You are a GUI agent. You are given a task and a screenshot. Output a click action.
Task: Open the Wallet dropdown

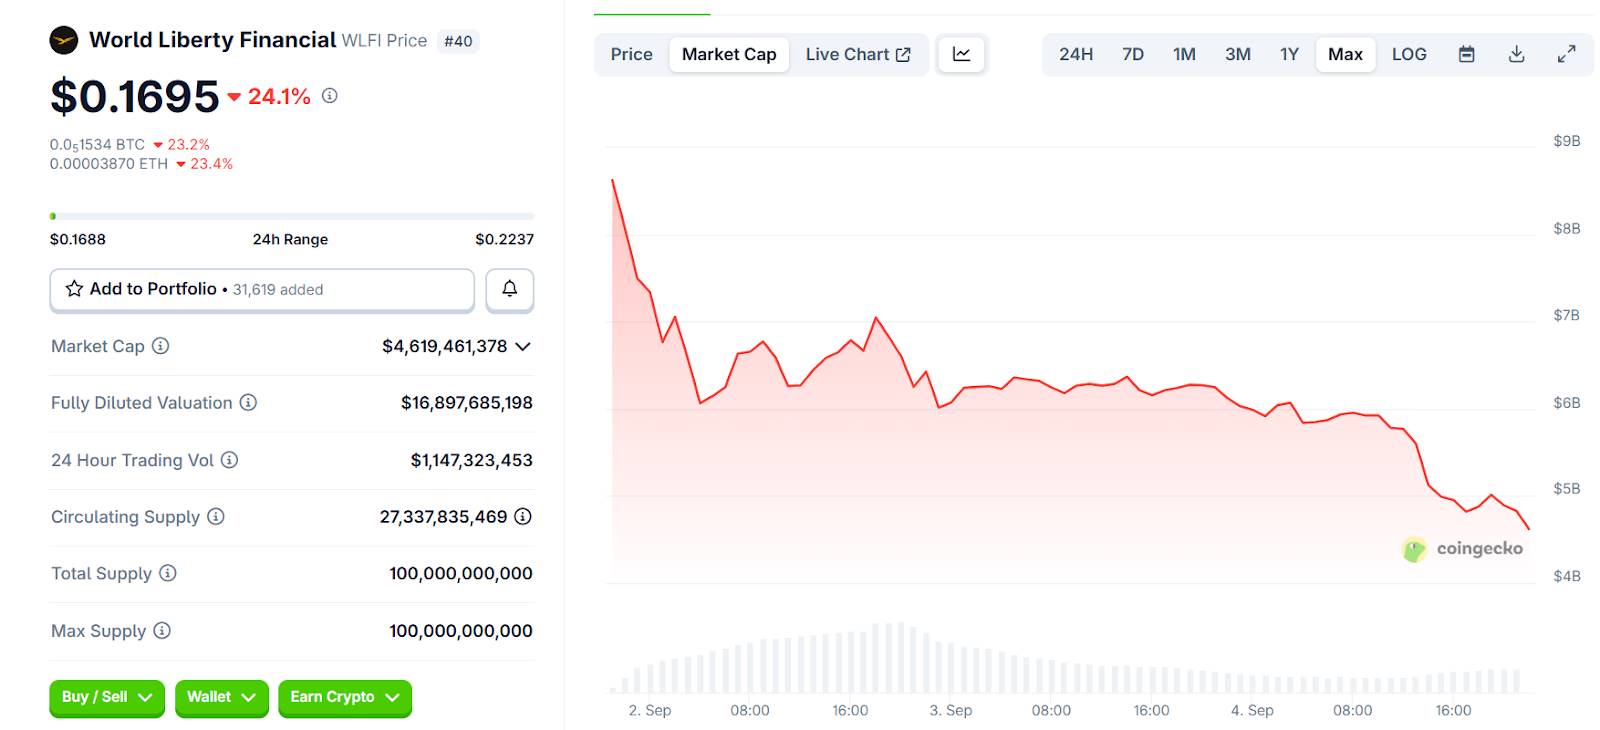click(221, 697)
